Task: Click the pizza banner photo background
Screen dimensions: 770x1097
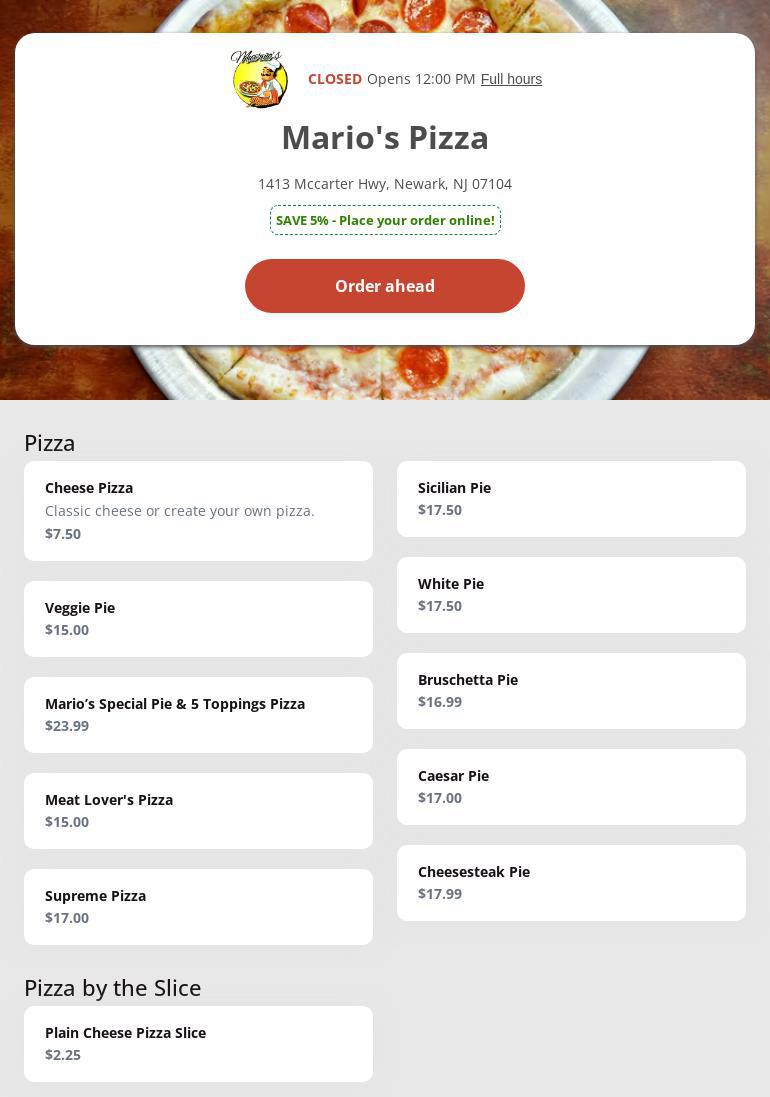Action: point(385,373)
